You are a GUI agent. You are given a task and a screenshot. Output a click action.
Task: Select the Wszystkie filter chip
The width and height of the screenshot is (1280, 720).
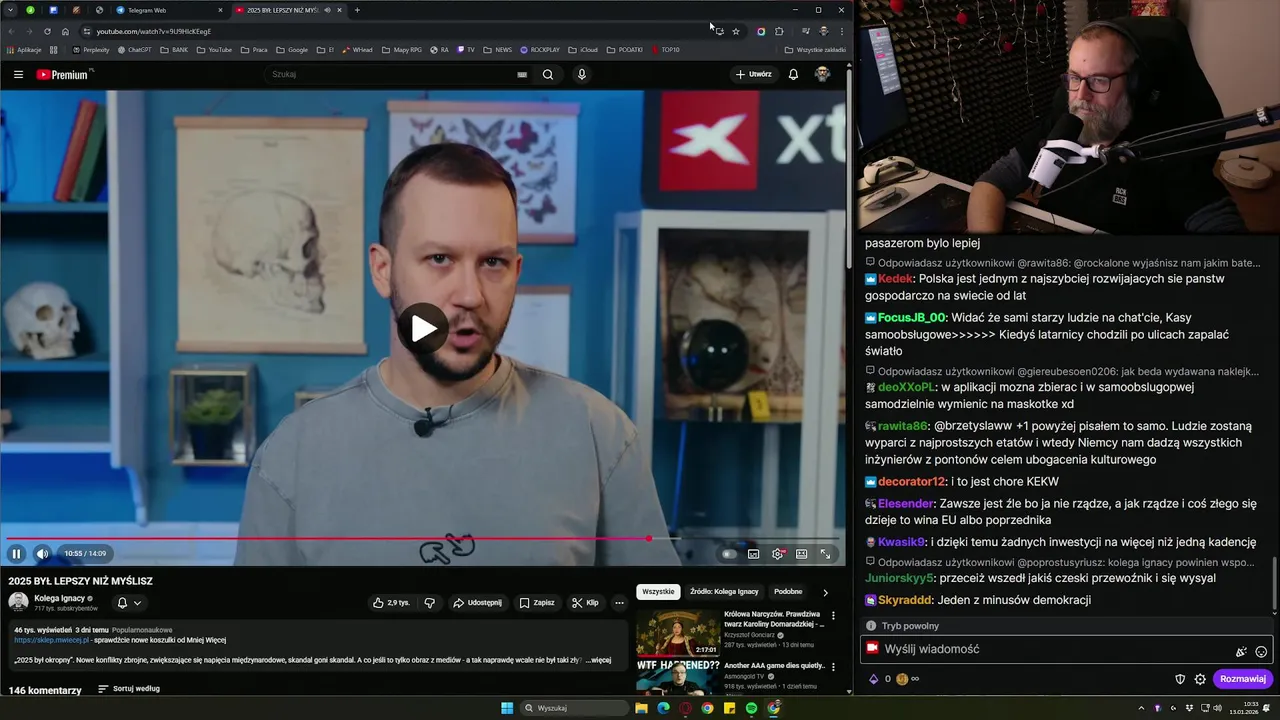[x=658, y=592]
